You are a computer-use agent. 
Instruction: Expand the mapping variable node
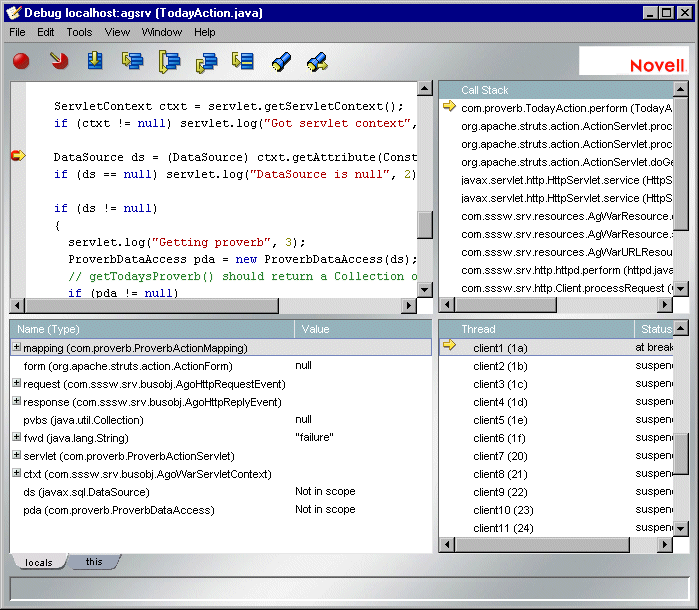point(17,348)
